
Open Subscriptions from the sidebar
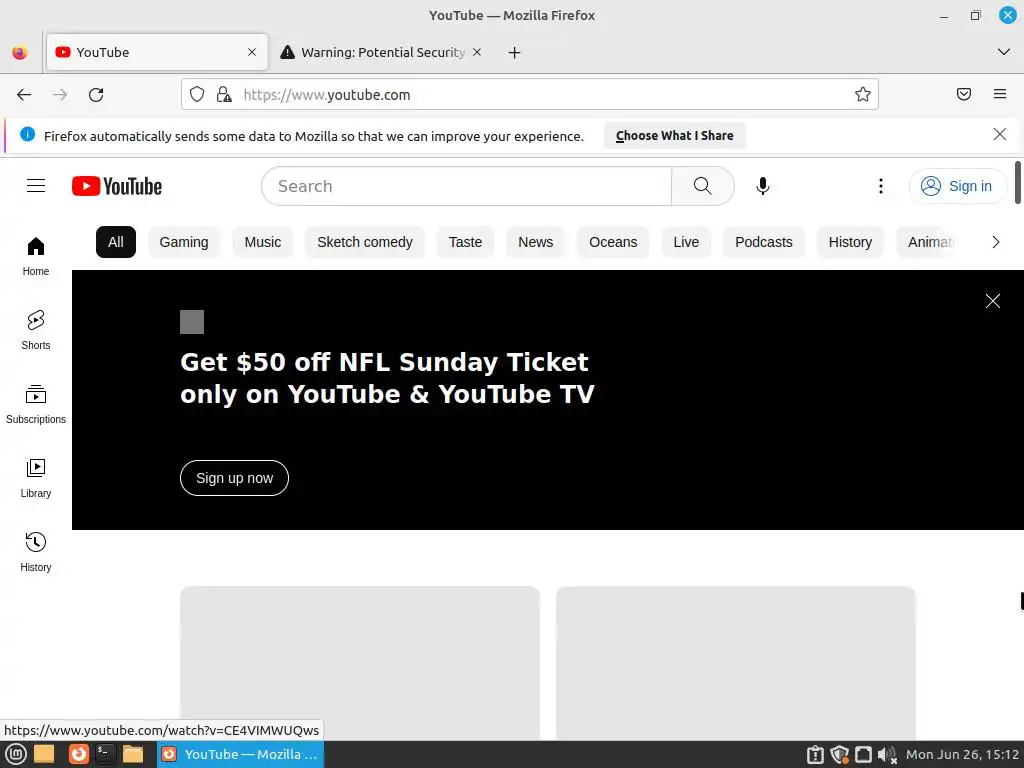(36, 404)
